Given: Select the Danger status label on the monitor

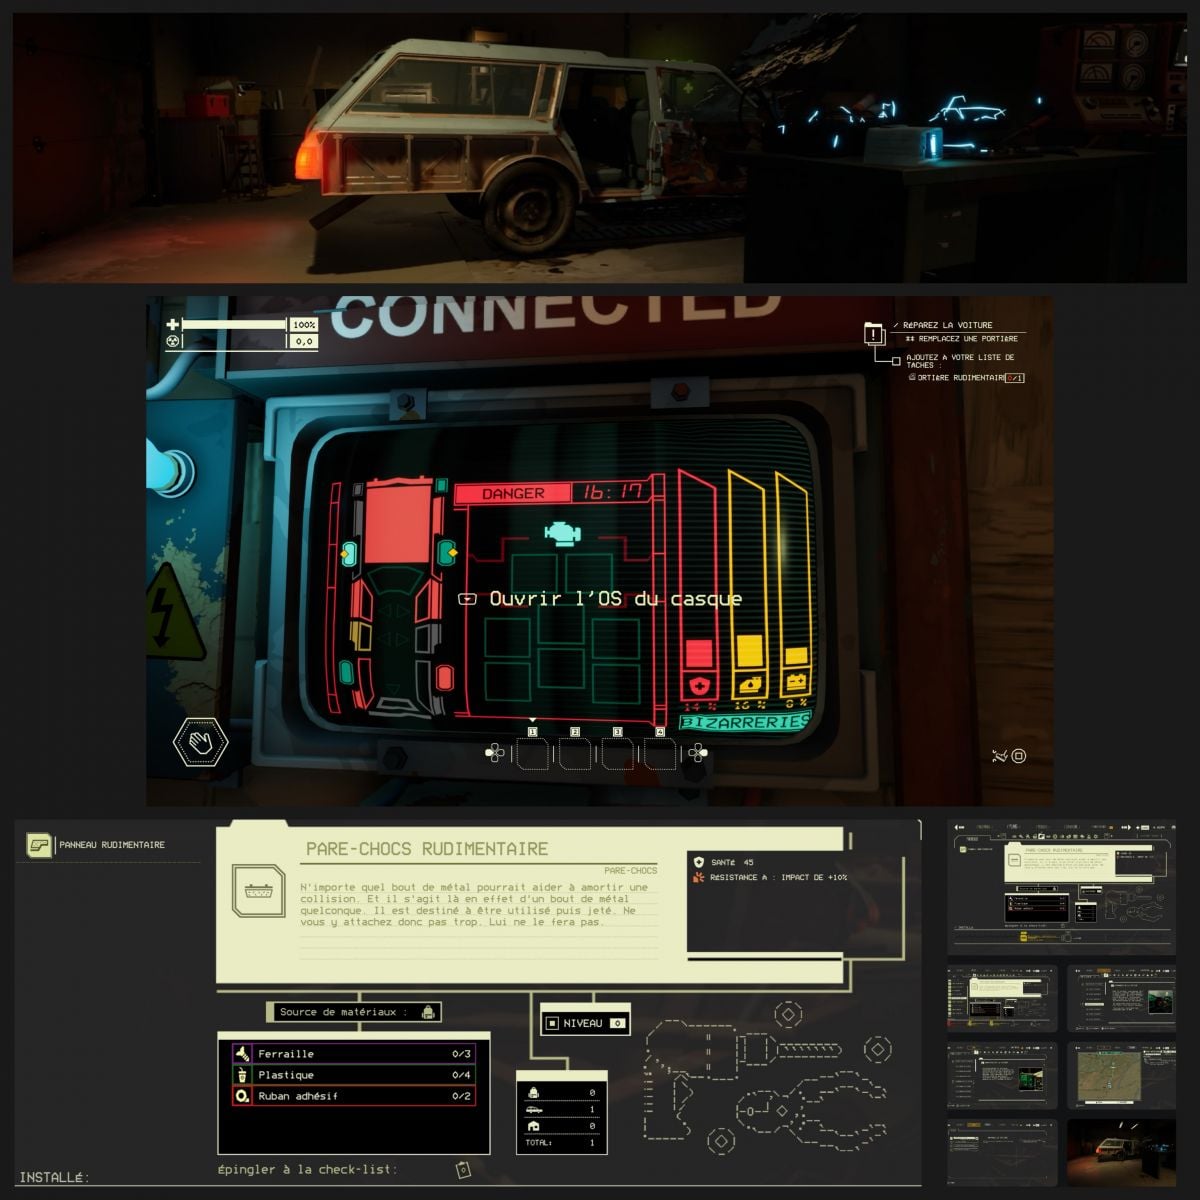Looking at the screenshot, I should 512,493.
